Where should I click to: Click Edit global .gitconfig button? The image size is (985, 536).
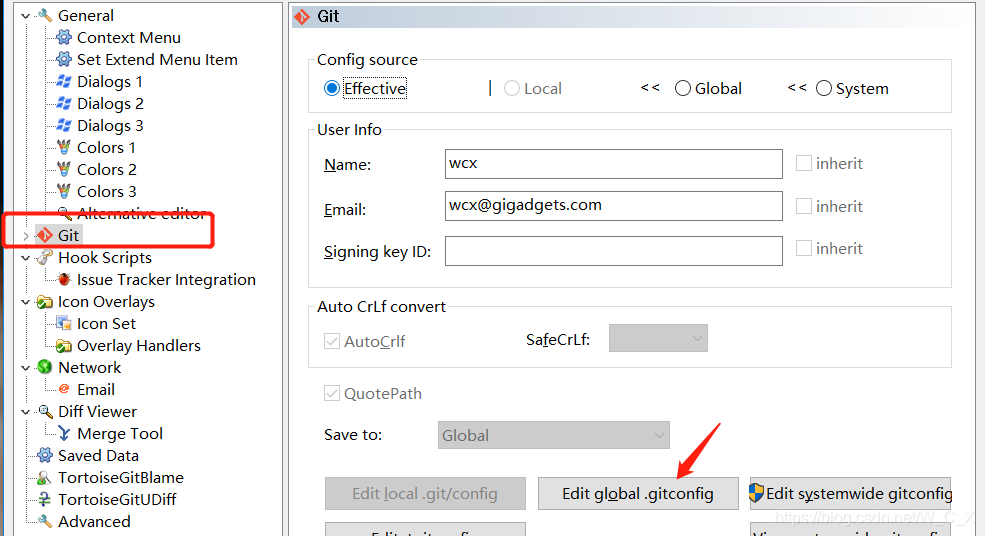(x=638, y=493)
